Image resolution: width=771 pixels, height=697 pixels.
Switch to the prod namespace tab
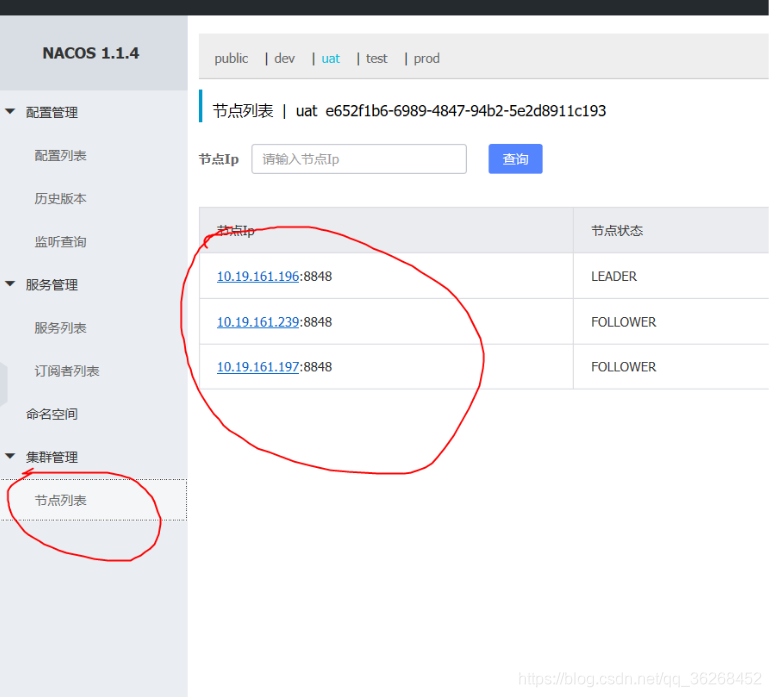(x=426, y=58)
